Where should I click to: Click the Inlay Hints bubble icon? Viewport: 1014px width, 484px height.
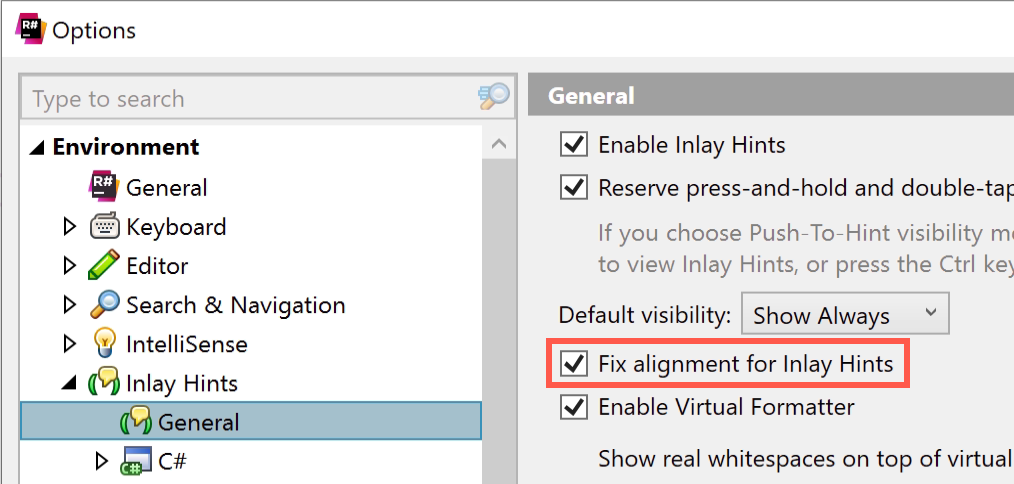(x=103, y=382)
